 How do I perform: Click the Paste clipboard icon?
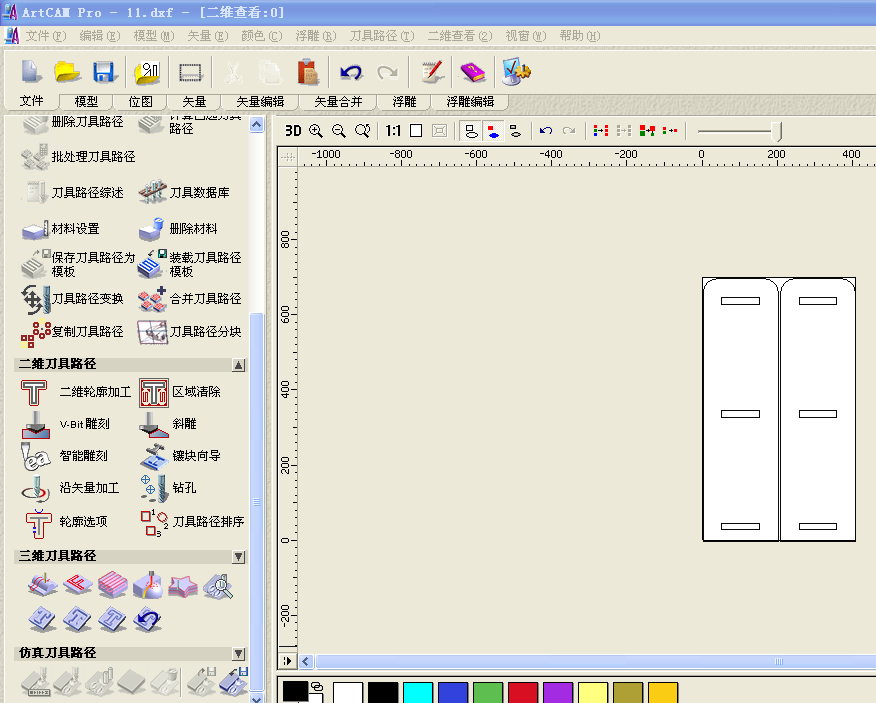point(307,72)
